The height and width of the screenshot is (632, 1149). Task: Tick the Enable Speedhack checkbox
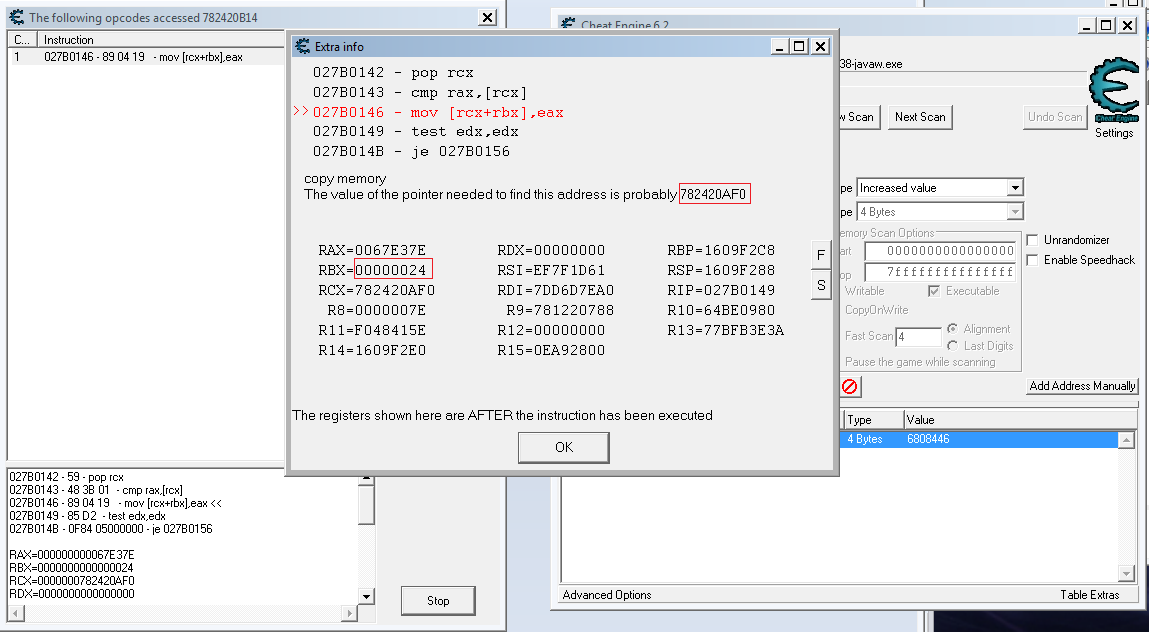[x=1033, y=260]
